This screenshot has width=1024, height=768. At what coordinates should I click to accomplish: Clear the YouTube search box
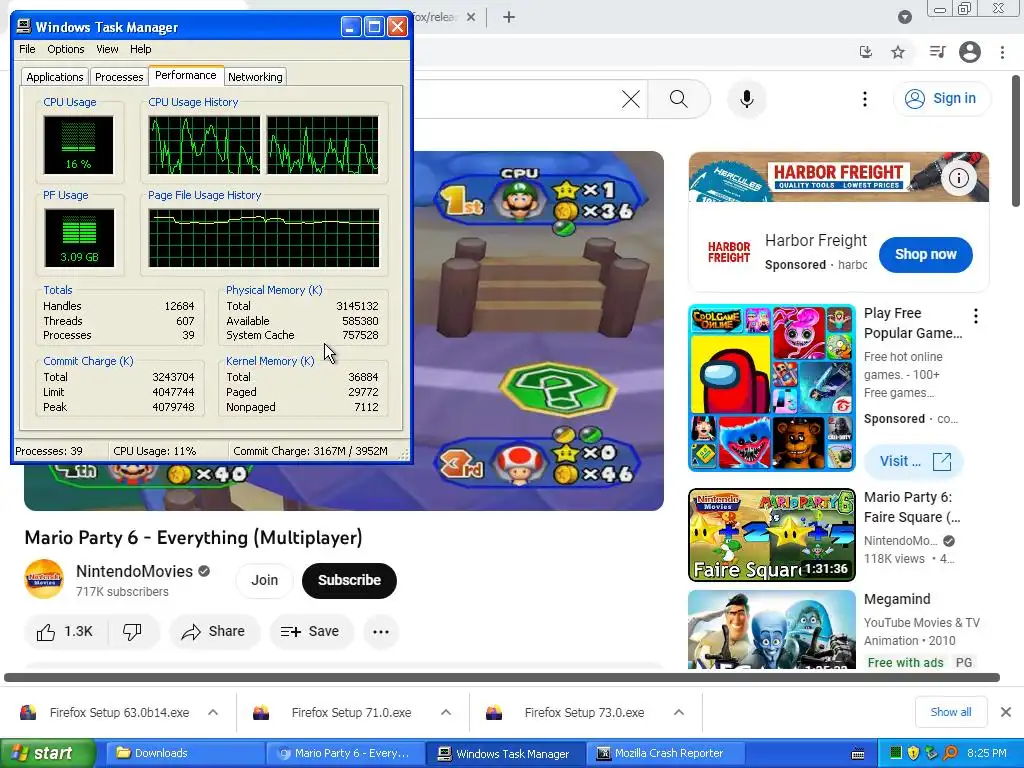(631, 99)
